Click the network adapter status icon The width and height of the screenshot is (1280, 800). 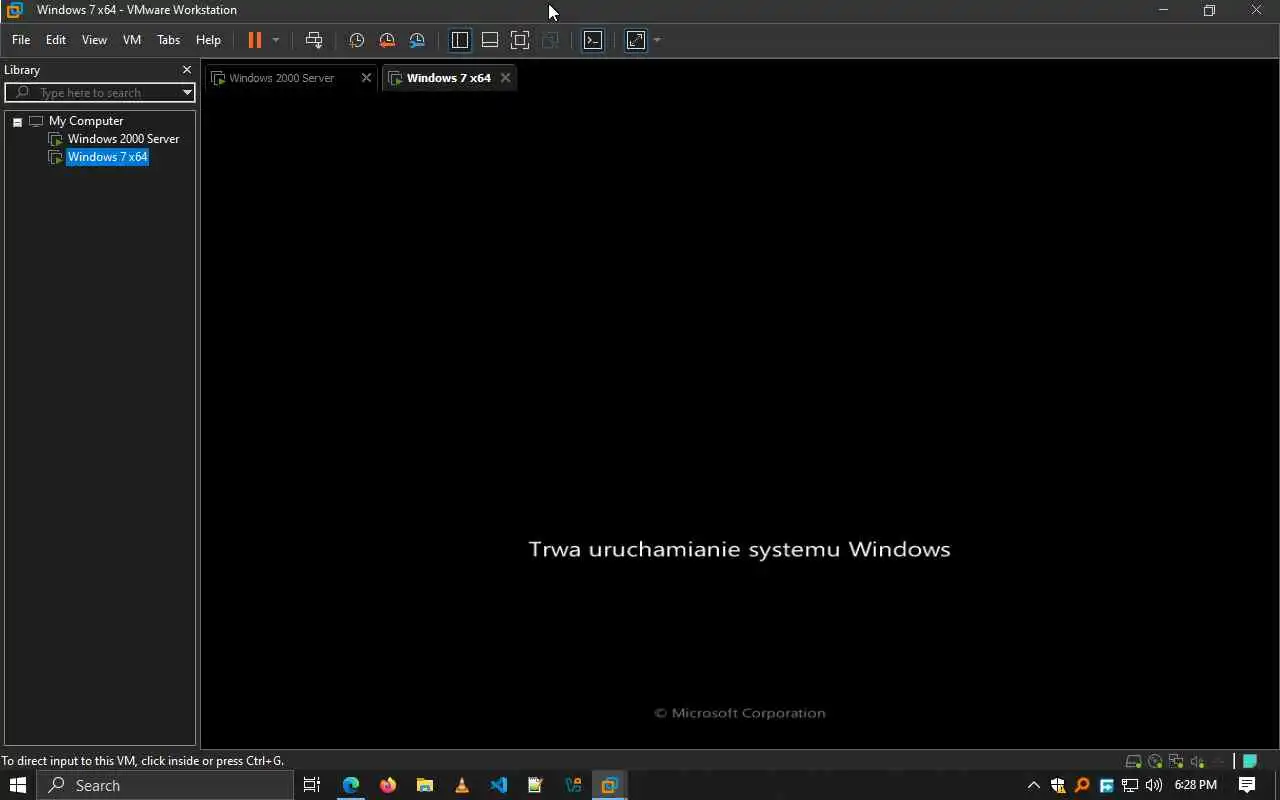[x=1176, y=762]
